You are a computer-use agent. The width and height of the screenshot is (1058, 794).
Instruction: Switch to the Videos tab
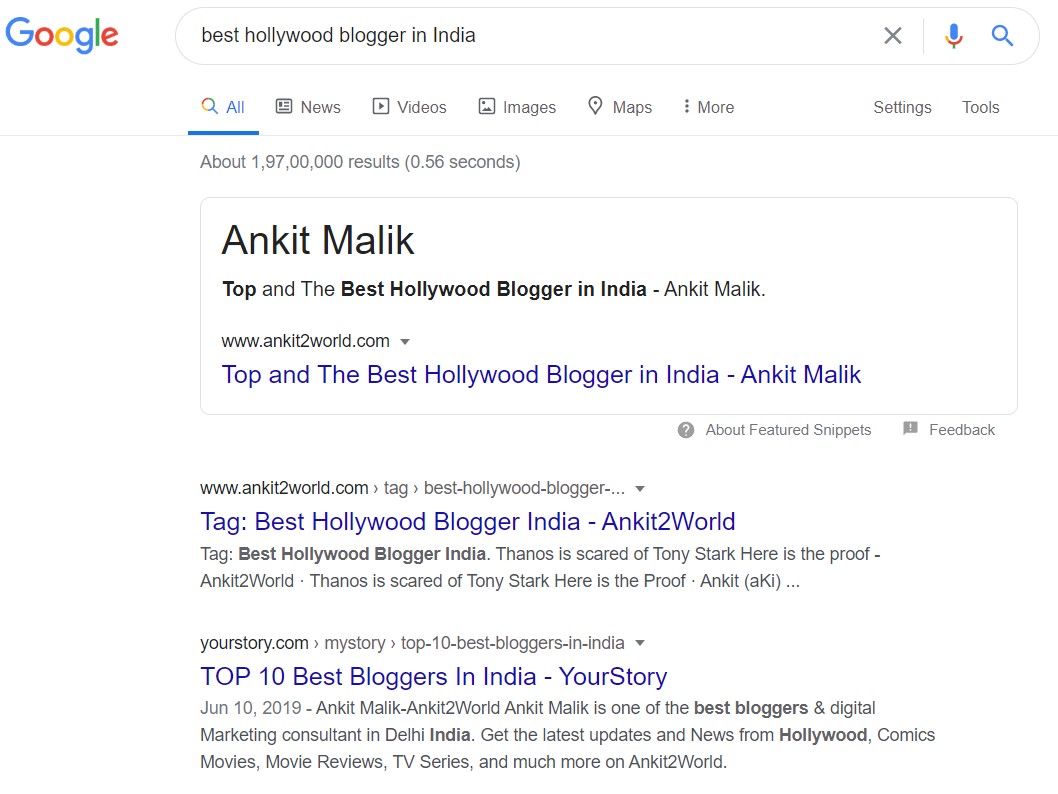point(410,107)
